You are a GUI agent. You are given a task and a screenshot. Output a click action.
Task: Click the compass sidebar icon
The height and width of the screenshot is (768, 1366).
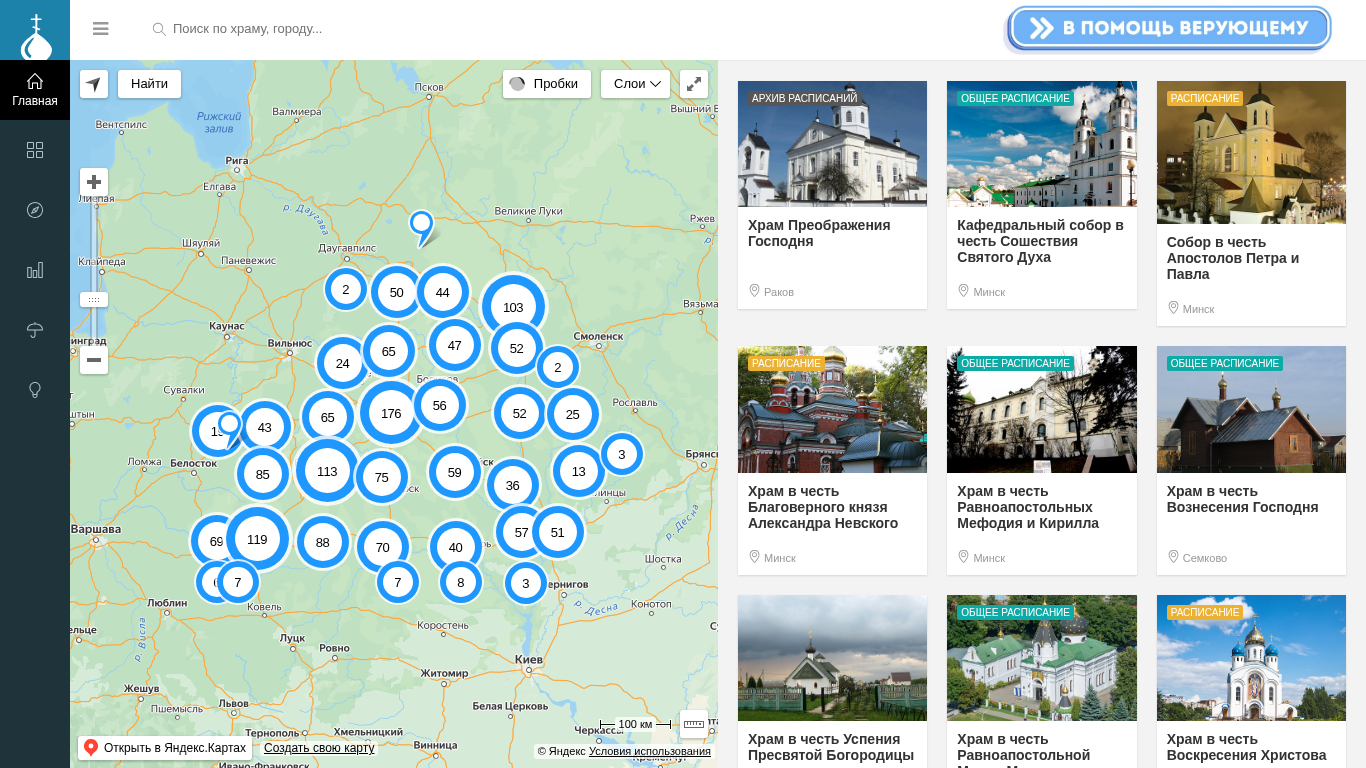pyautogui.click(x=35, y=210)
